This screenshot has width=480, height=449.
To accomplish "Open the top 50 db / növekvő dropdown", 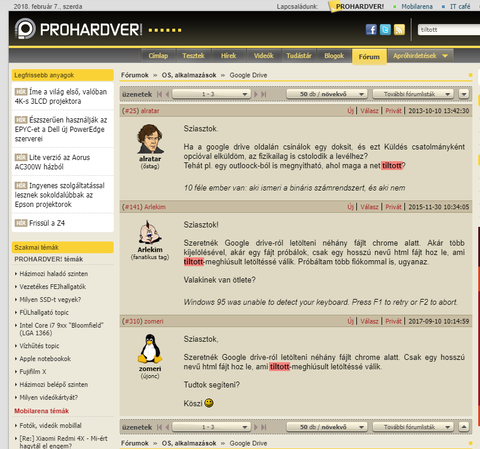I will (x=327, y=94).
